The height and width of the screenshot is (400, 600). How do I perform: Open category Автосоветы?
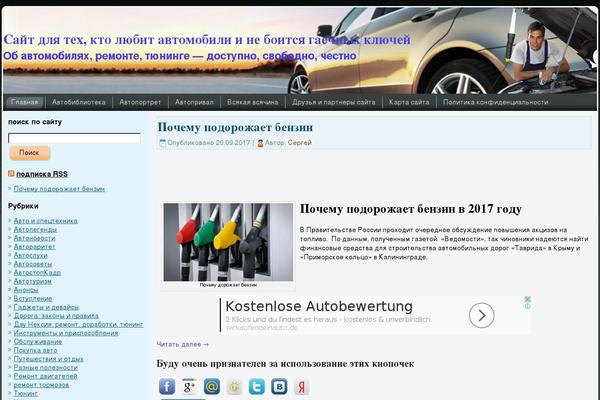tap(33, 264)
